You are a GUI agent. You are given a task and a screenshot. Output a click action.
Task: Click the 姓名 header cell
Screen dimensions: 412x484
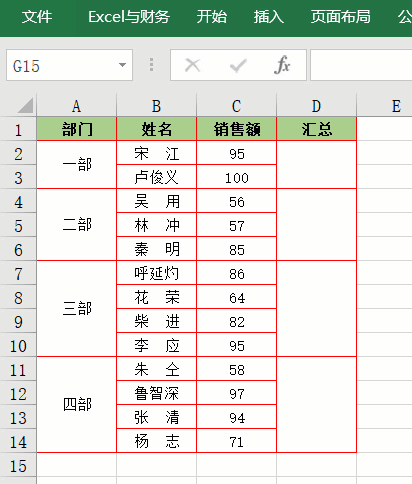pos(157,129)
